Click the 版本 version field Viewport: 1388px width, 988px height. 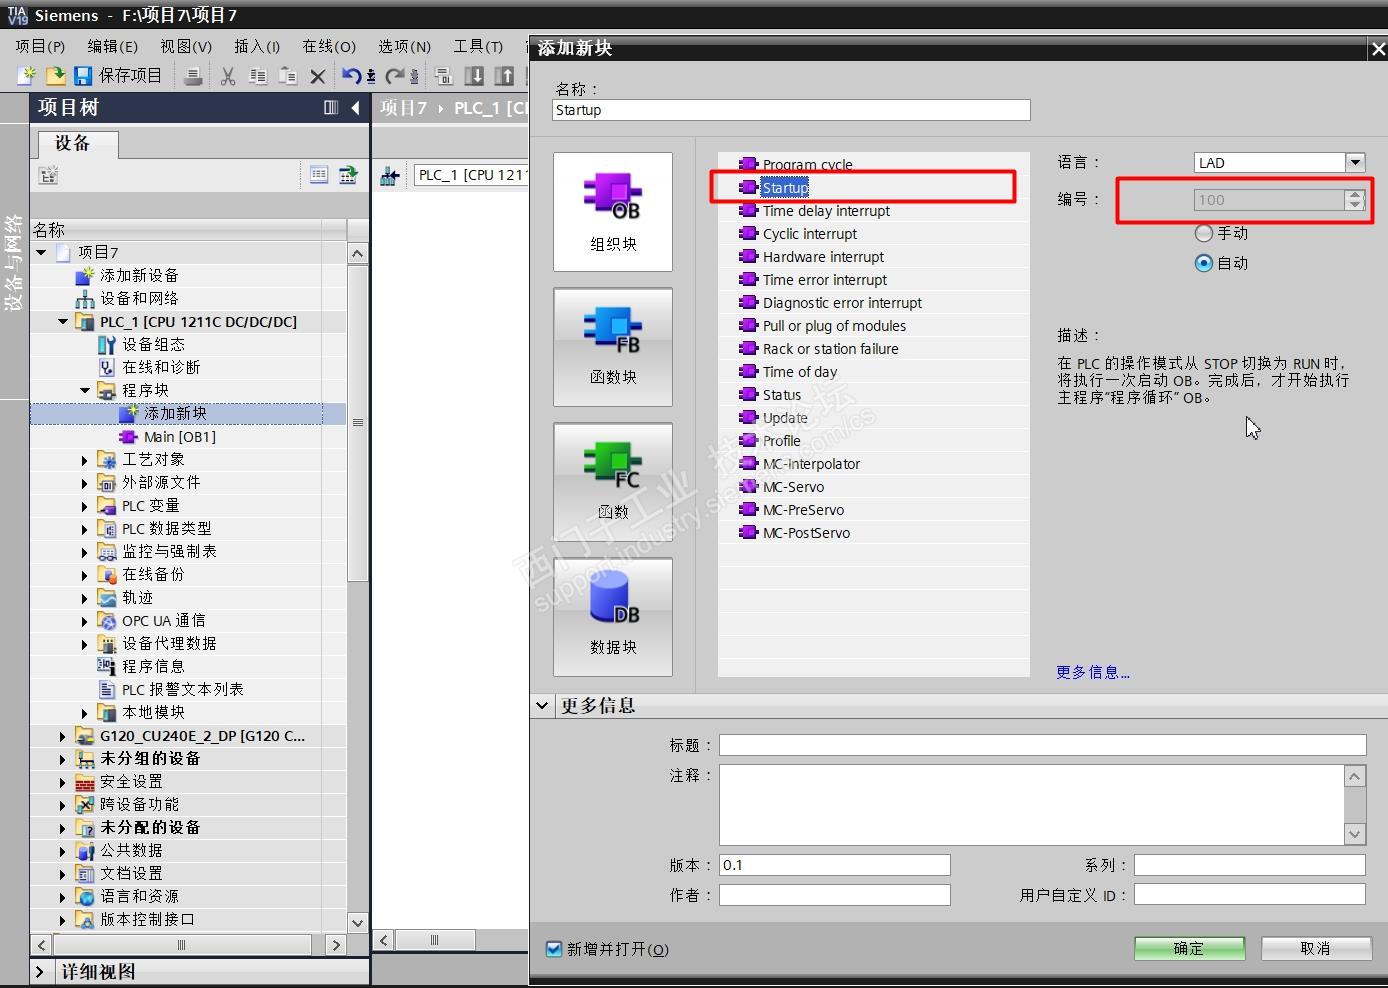point(835,865)
